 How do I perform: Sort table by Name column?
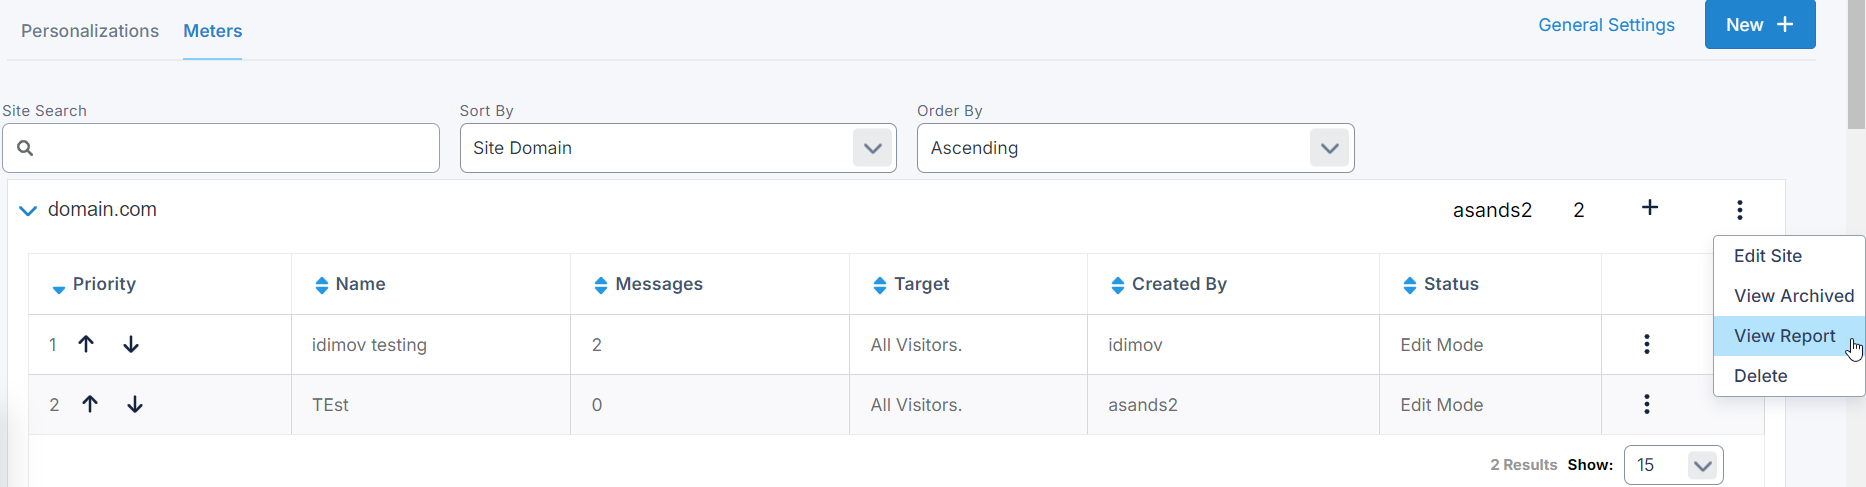tap(322, 285)
